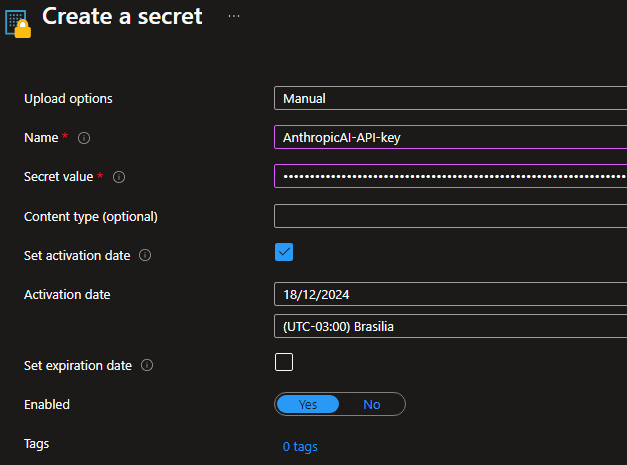Click the Key Vault secret icon

click(18, 20)
